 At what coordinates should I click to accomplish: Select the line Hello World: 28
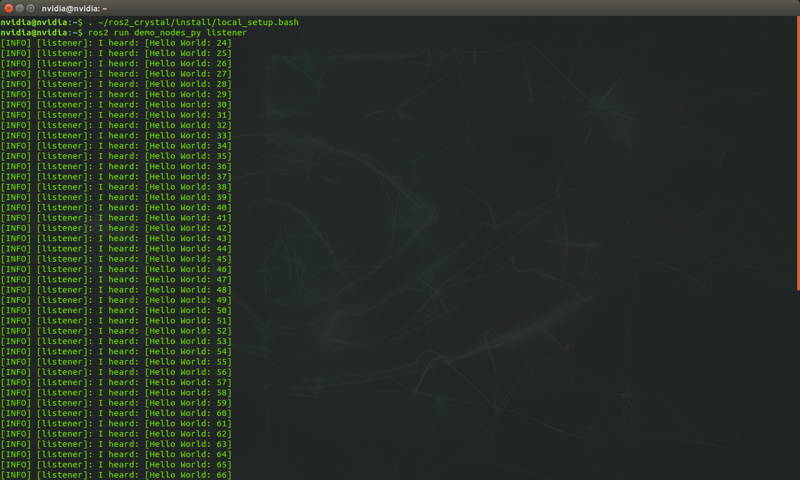click(116, 84)
